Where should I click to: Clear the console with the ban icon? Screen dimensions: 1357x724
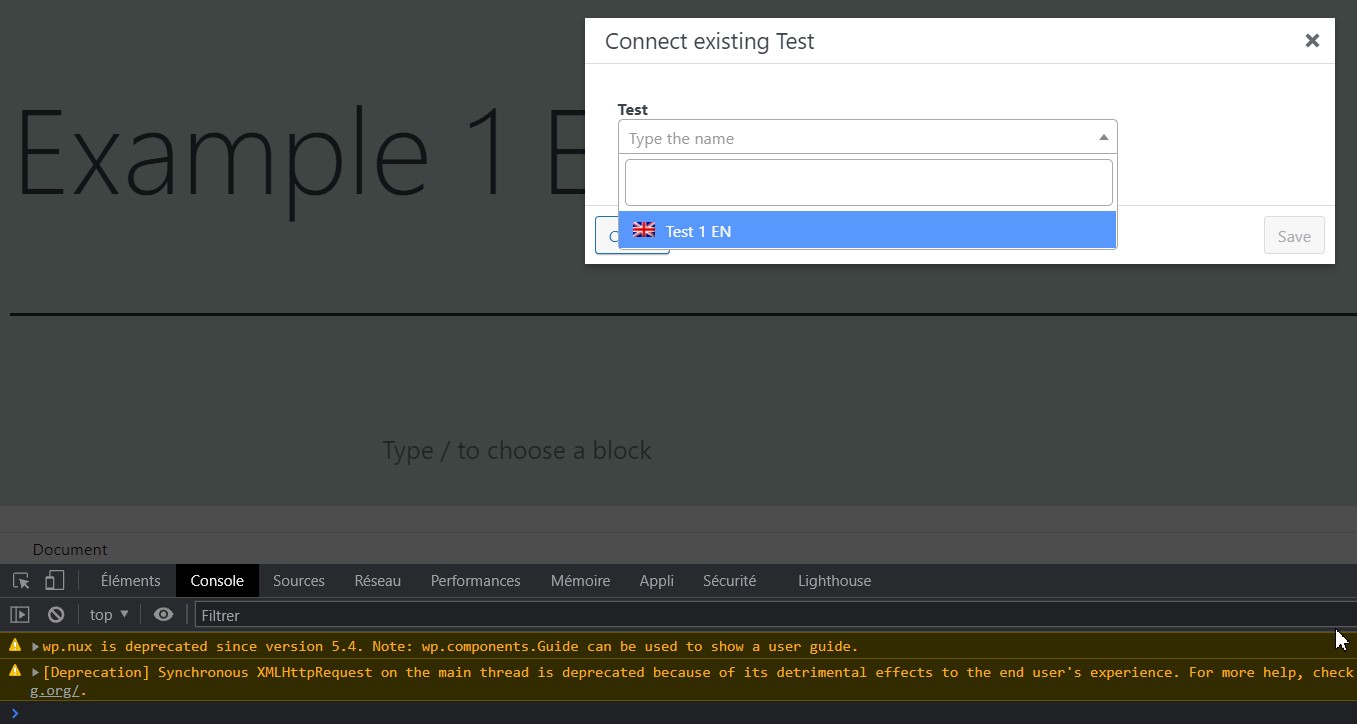click(x=56, y=615)
